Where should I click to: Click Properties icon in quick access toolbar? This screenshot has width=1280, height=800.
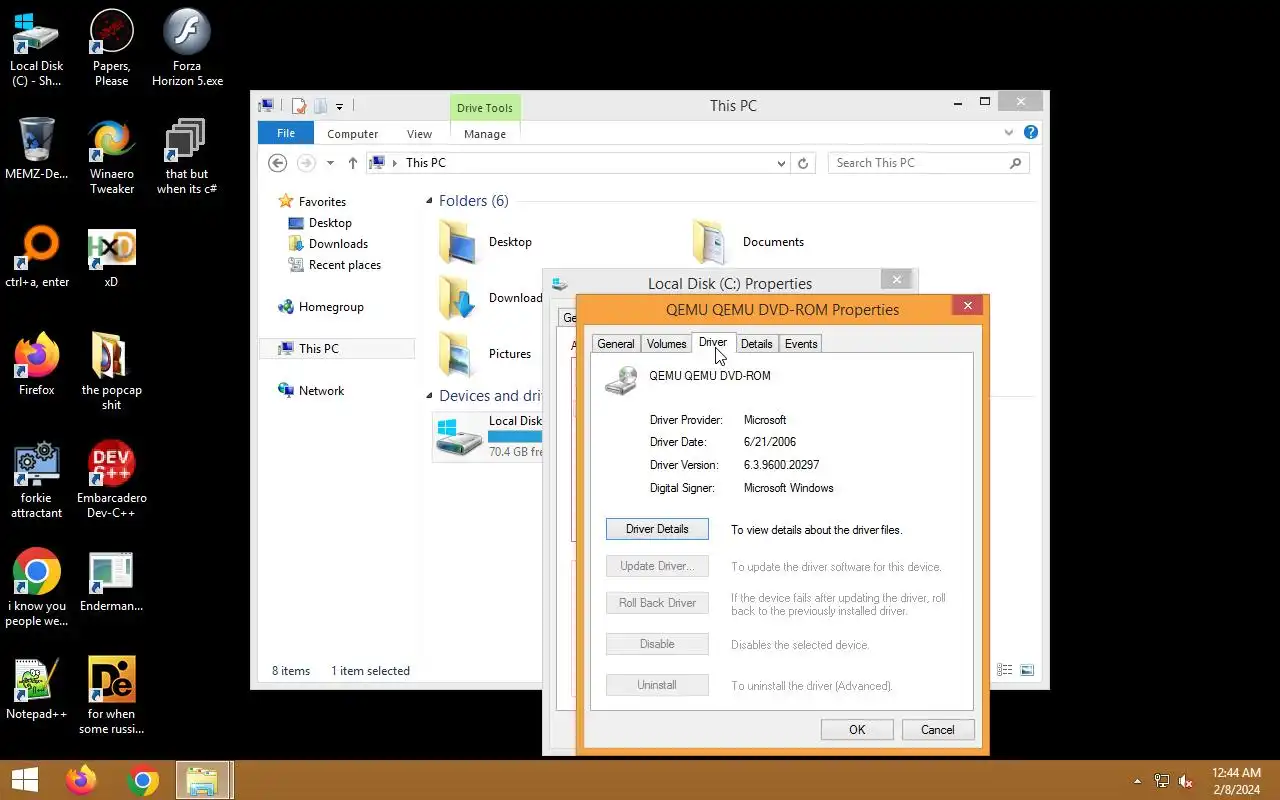point(299,105)
